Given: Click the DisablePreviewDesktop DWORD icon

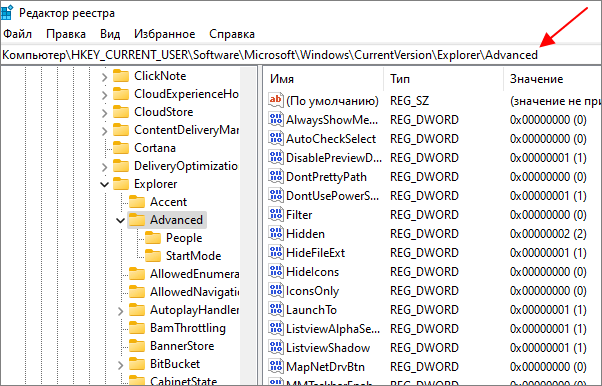Looking at the screenshot, I should pos(276,157).
